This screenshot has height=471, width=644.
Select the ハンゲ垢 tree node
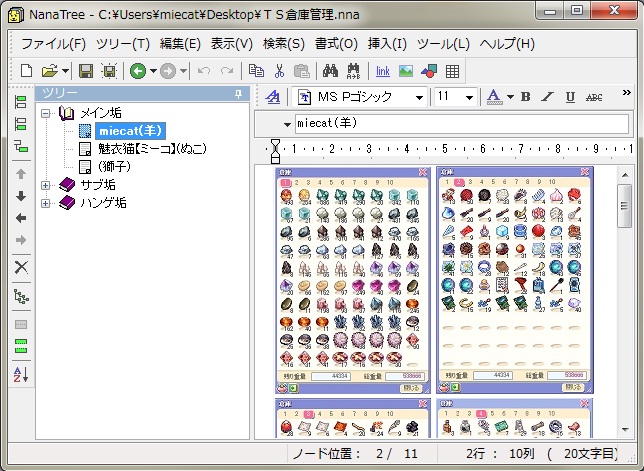[x=103, y=203]
